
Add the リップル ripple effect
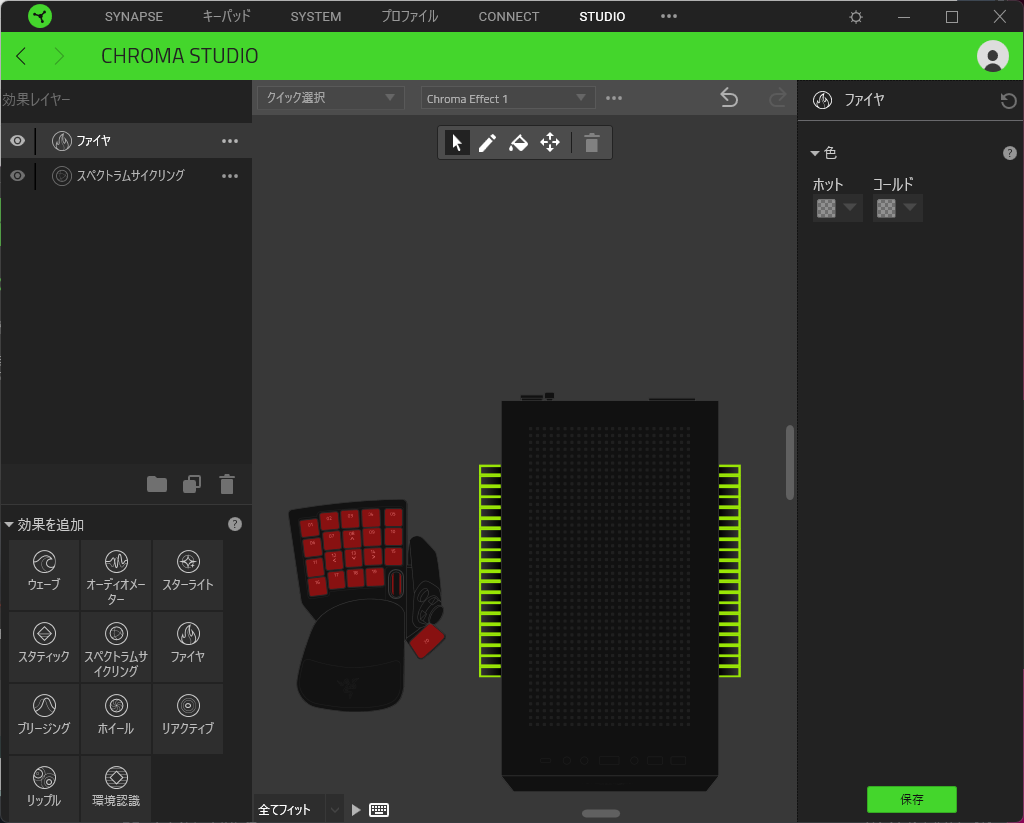[x=44, y=790]
